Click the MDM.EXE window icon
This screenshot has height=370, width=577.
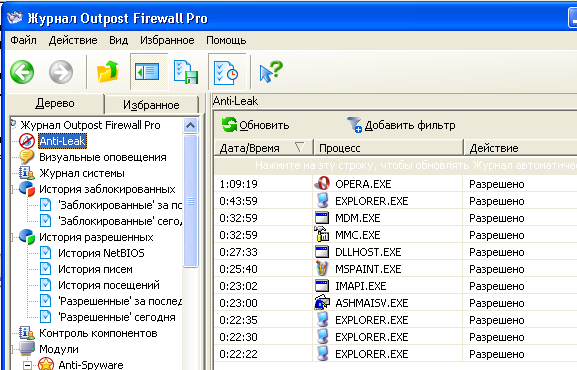[322, 218]
